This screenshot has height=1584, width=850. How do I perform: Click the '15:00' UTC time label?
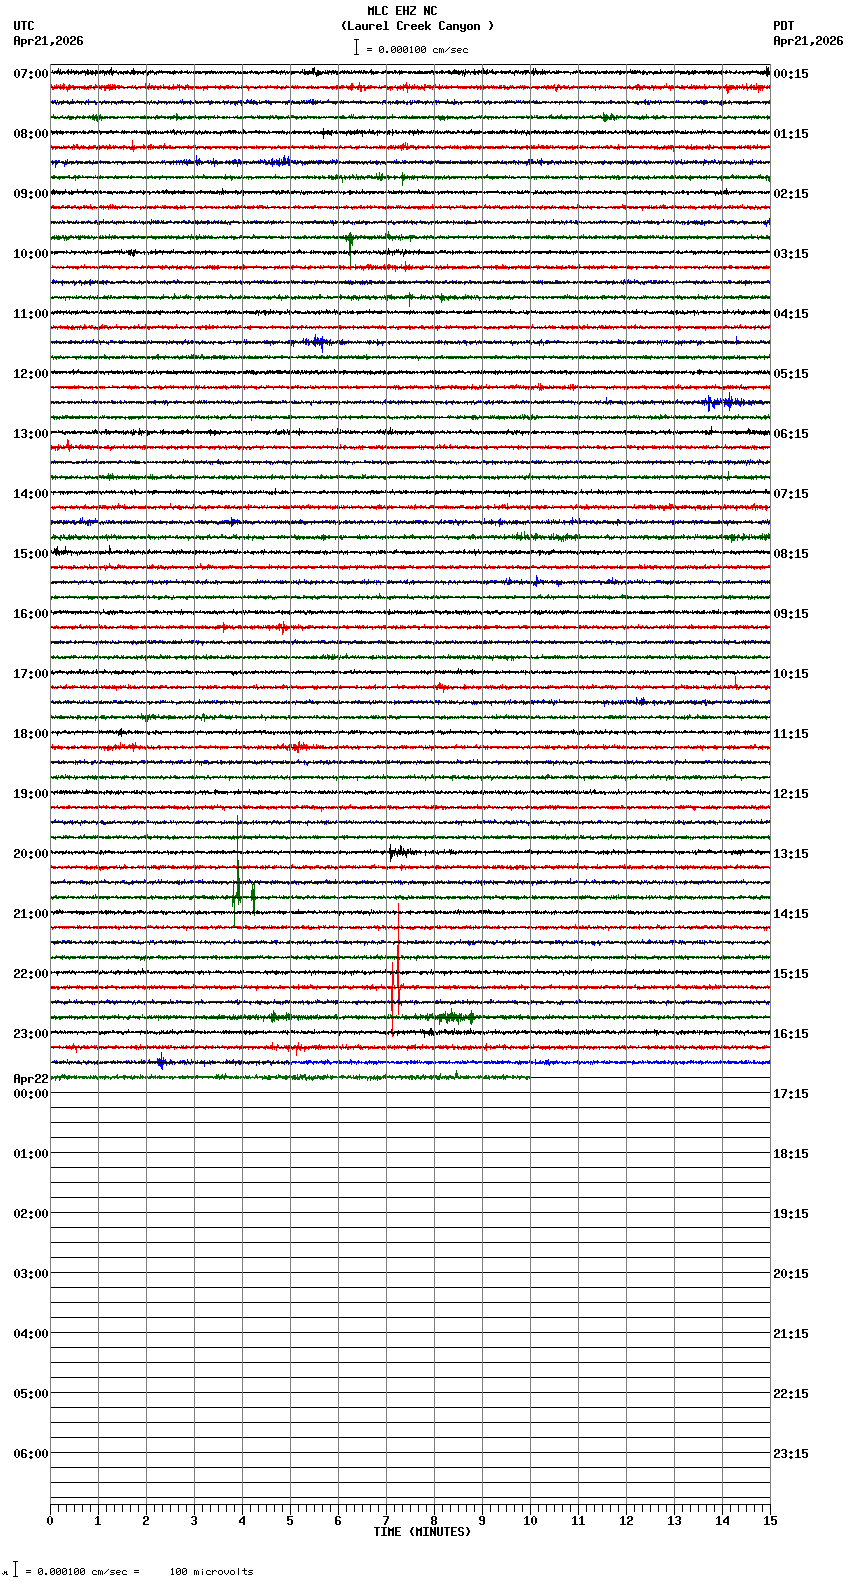pyautogui.click(x=30, y=554)
